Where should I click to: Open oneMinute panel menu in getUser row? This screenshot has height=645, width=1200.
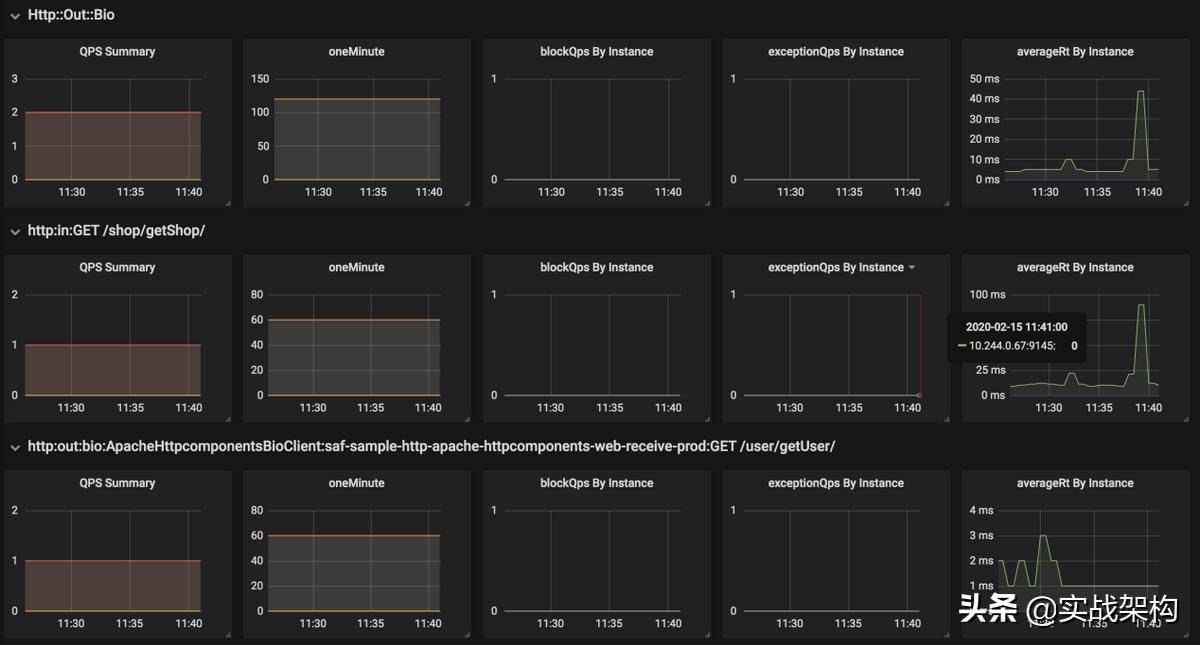tap(356, 483)
